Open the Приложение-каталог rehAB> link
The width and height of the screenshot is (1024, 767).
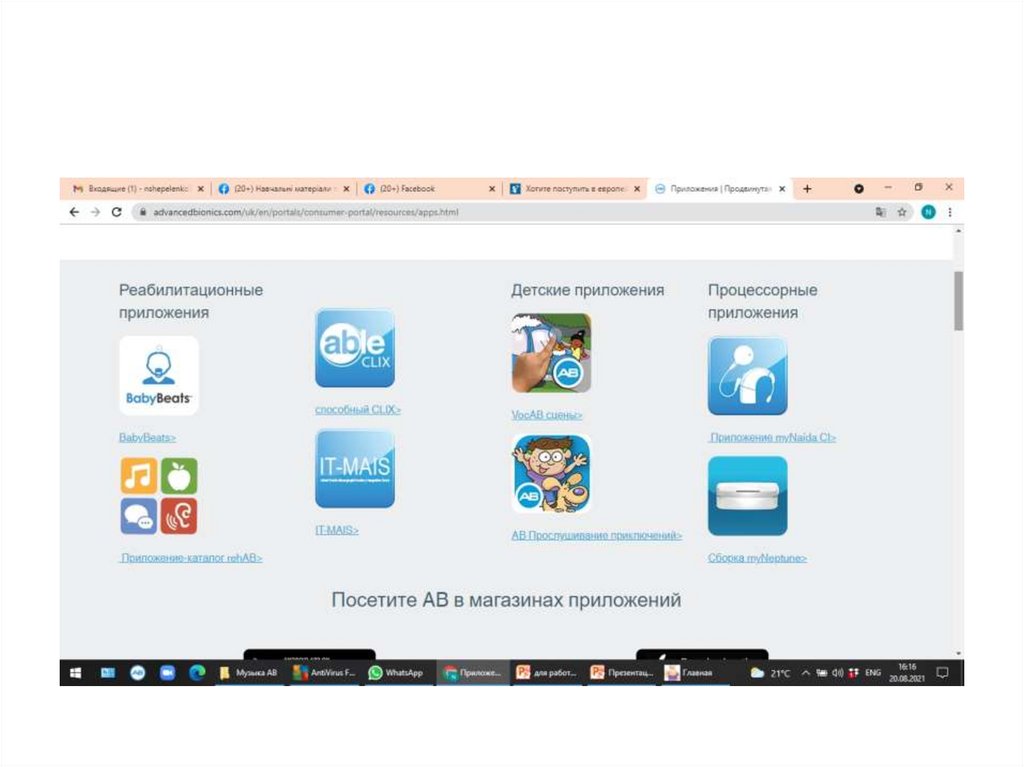coord(191,558)
